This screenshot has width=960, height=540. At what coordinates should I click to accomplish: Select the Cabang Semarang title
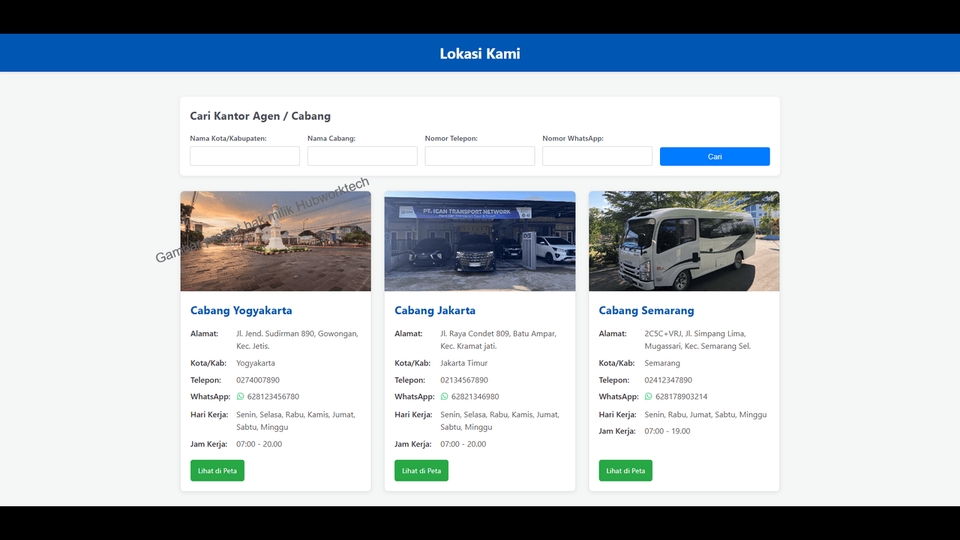tap(647, 310)
